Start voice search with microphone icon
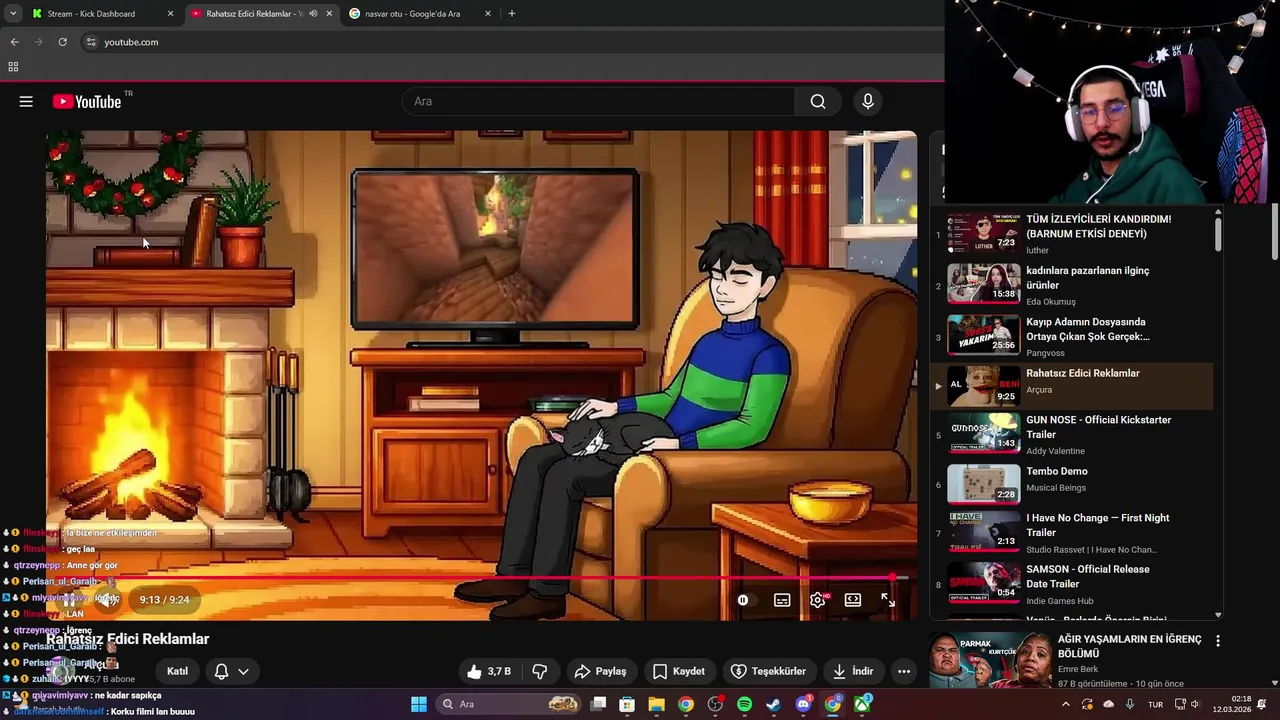 tap(868, 101)
